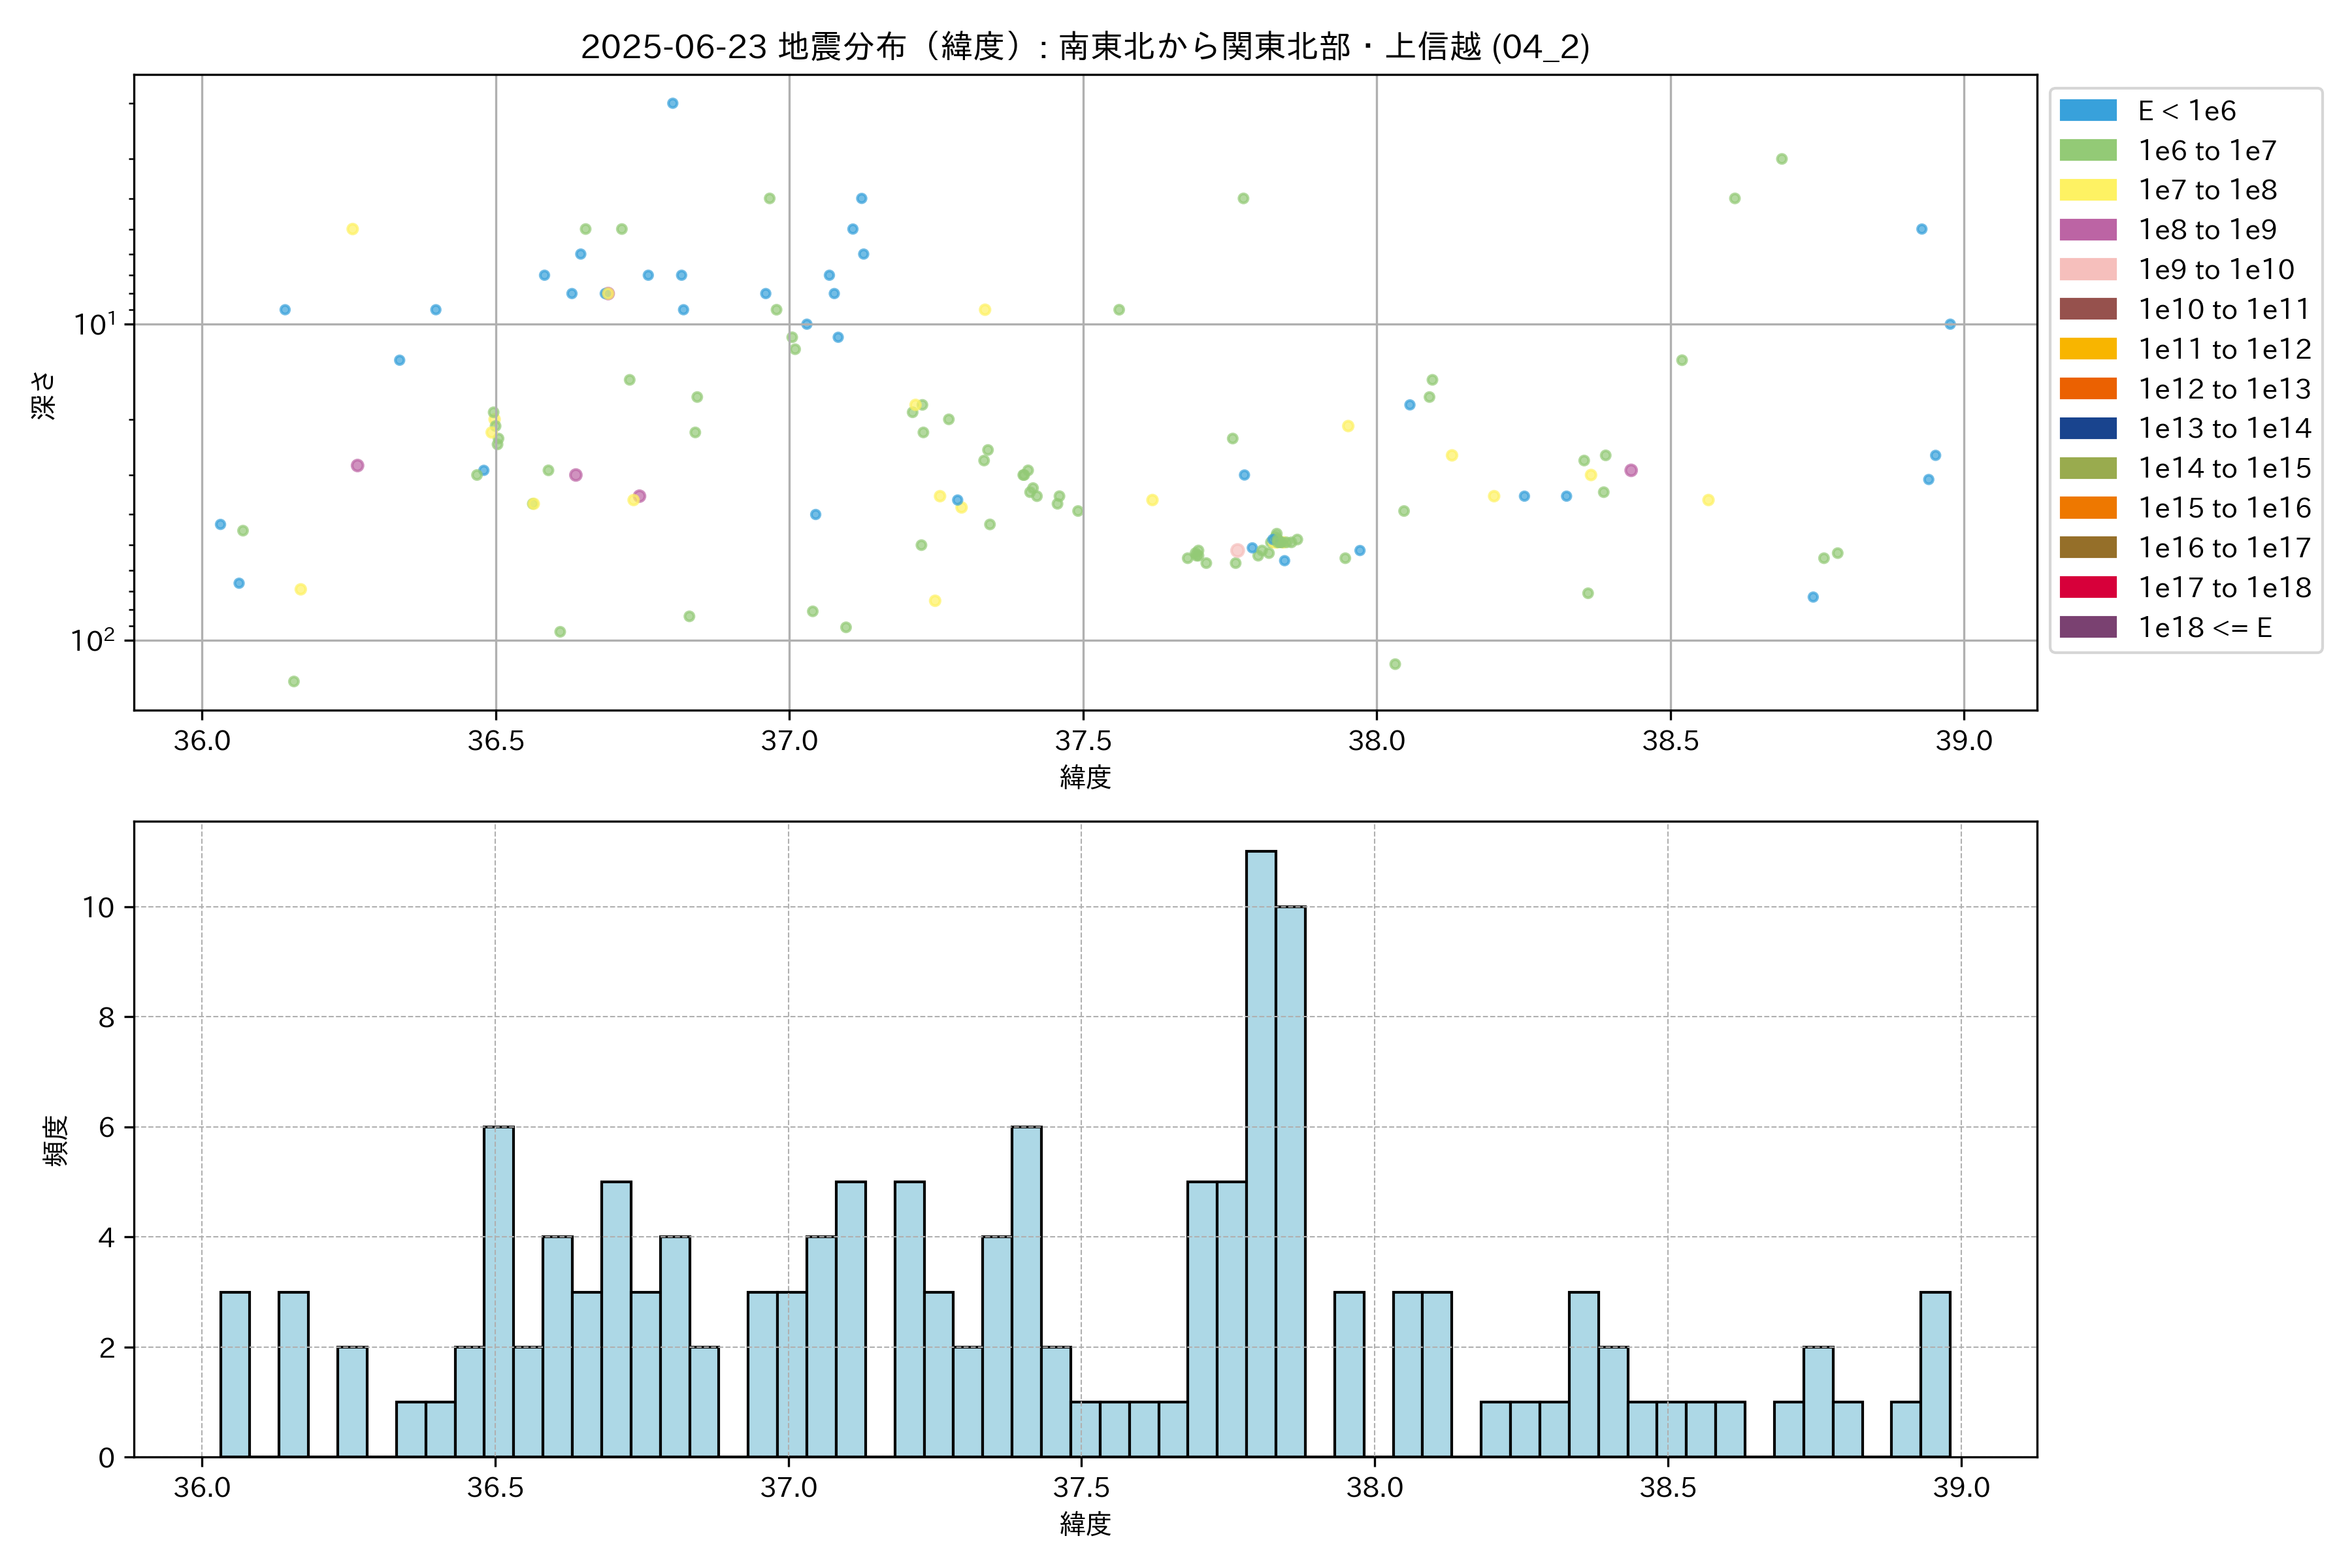The image size is (2352, 1568).
Task: Click the blue E < 1e6 legend swatch
Action: (2088, 111)
